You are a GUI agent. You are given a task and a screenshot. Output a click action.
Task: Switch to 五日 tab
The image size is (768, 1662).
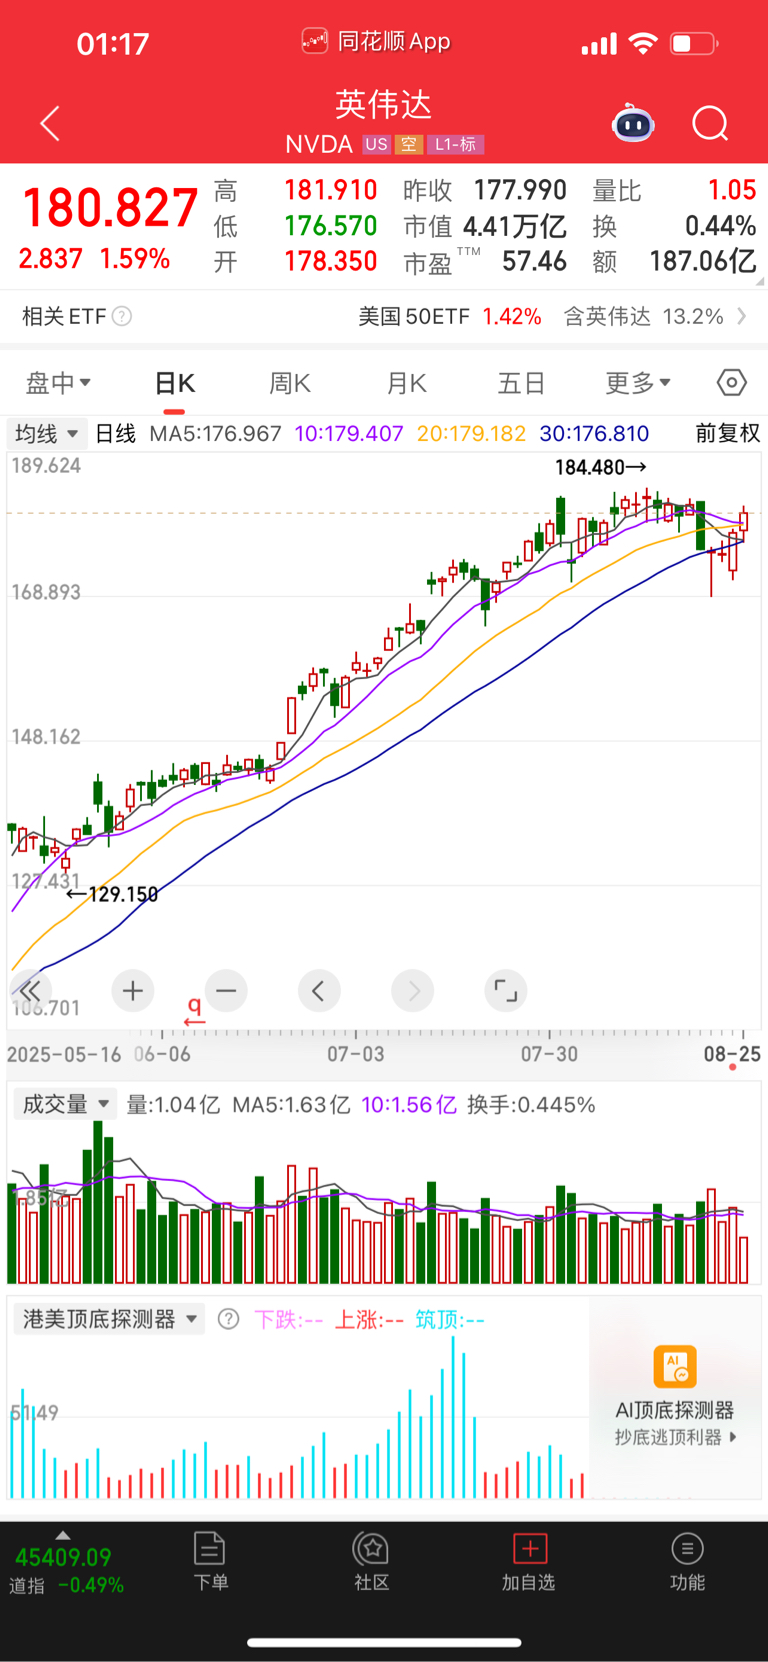[521, 383]
